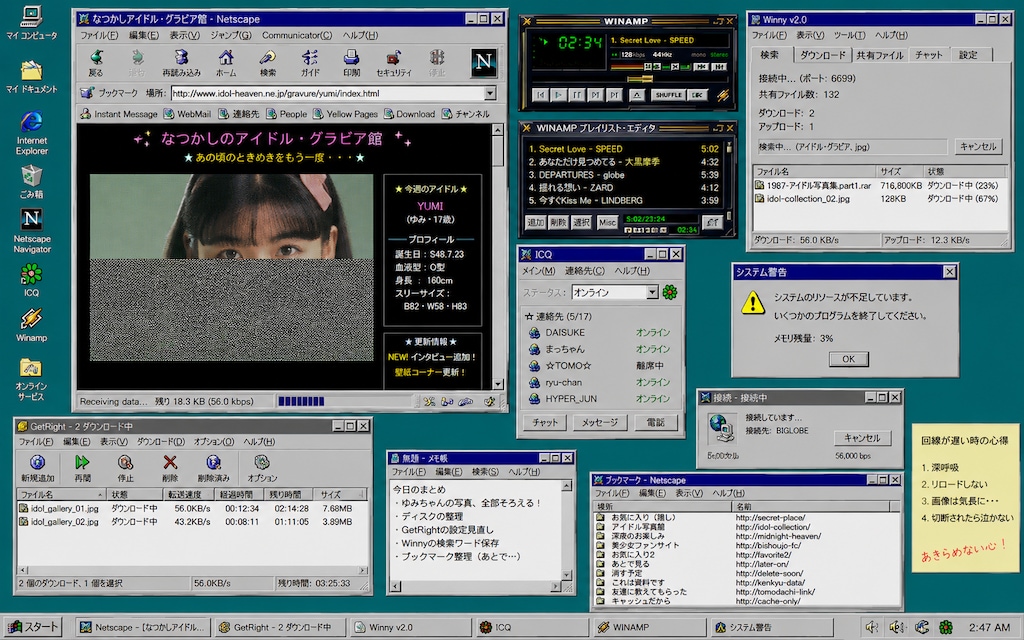
Task: Open the Communicator(C) menu in Netscape
Action: click(296, 35)
